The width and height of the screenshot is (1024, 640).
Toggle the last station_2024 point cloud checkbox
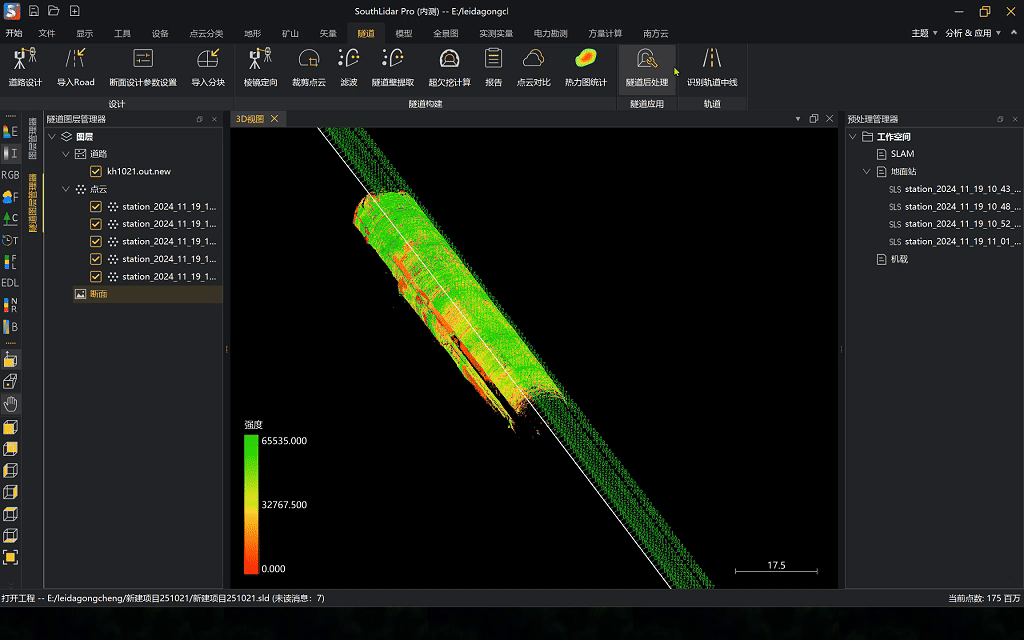96,276
